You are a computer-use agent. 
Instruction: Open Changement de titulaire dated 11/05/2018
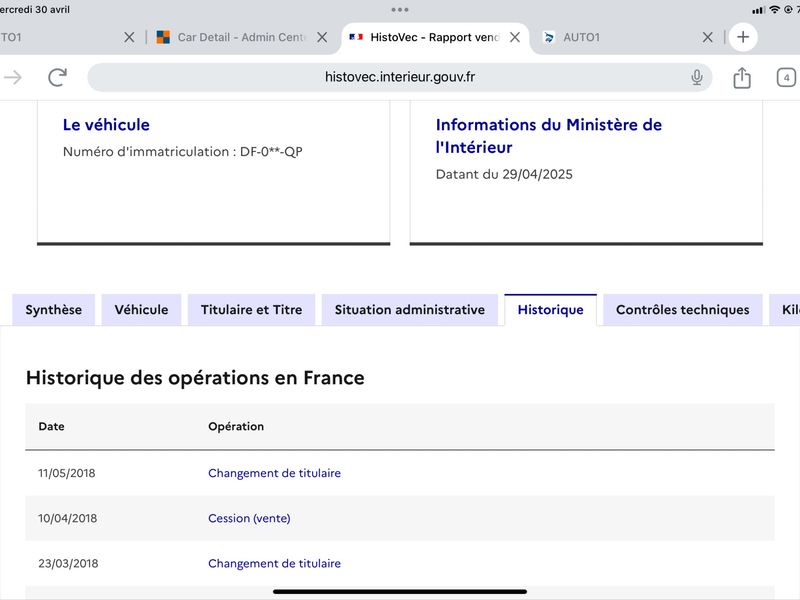(x=274, y=473)
